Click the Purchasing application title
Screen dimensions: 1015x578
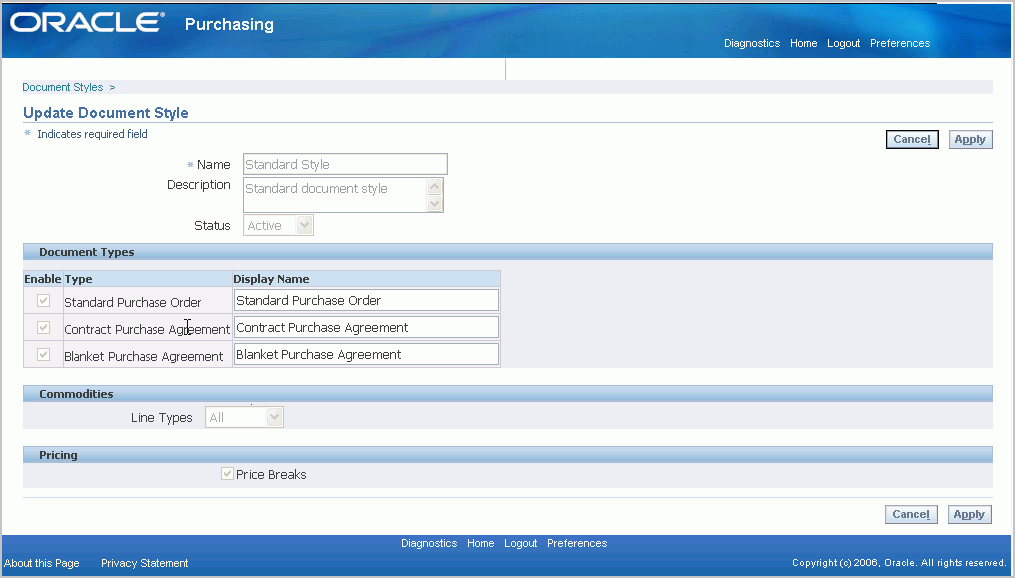pyautogui.click(x=229, y=24)
